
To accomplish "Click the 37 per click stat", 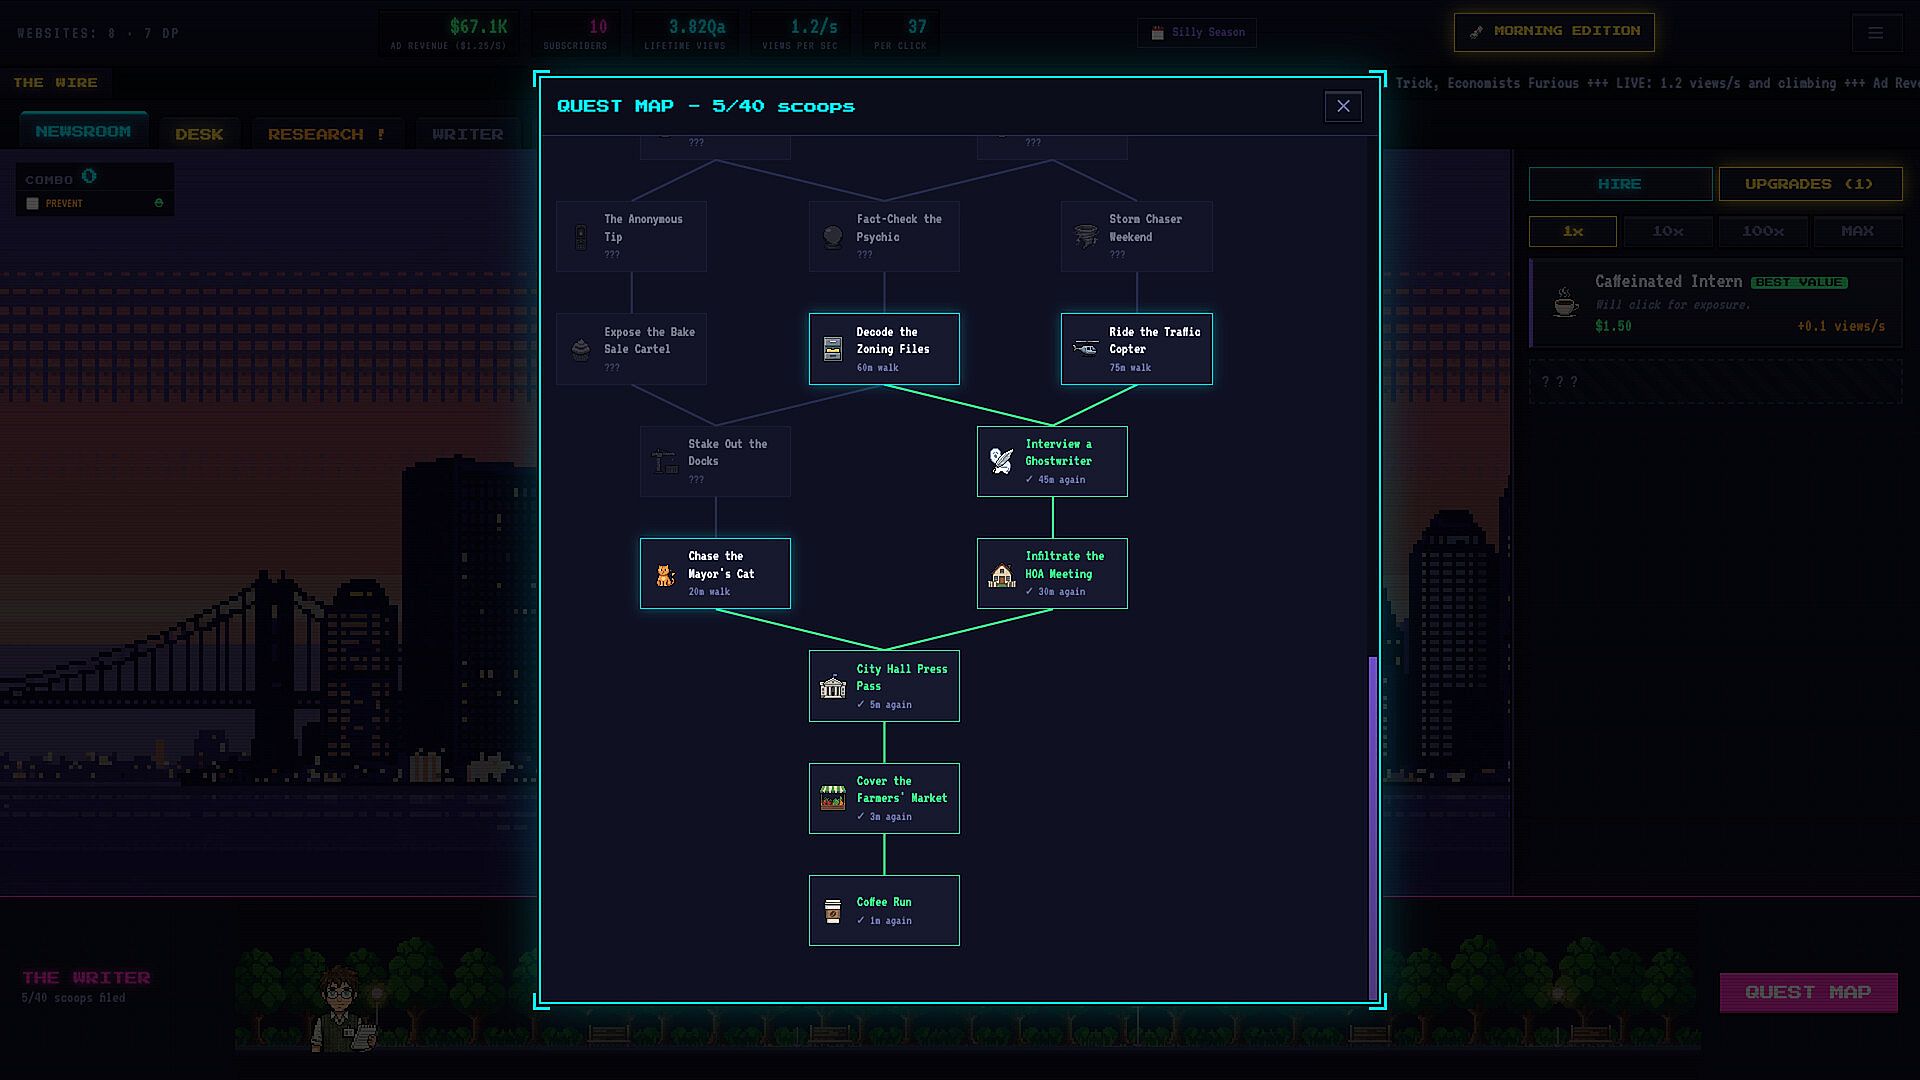I will point(900,33).
